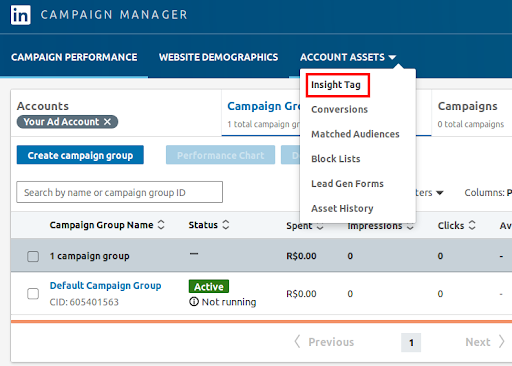Expand the Filters dropdown arrow
Screen dimensions: 512x366
[440, 193]
